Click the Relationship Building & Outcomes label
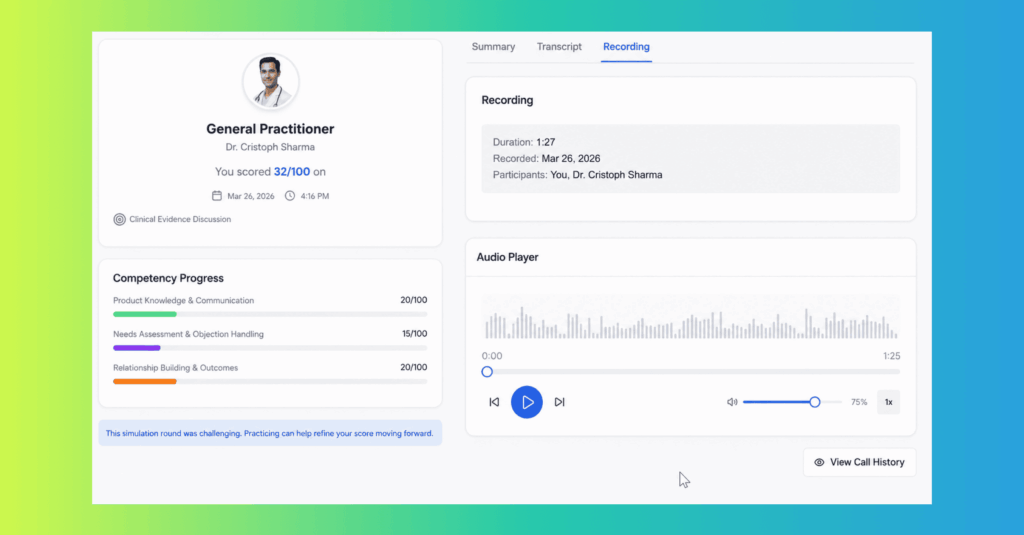This screenshot has height=535, width=1024. (176, 368)
